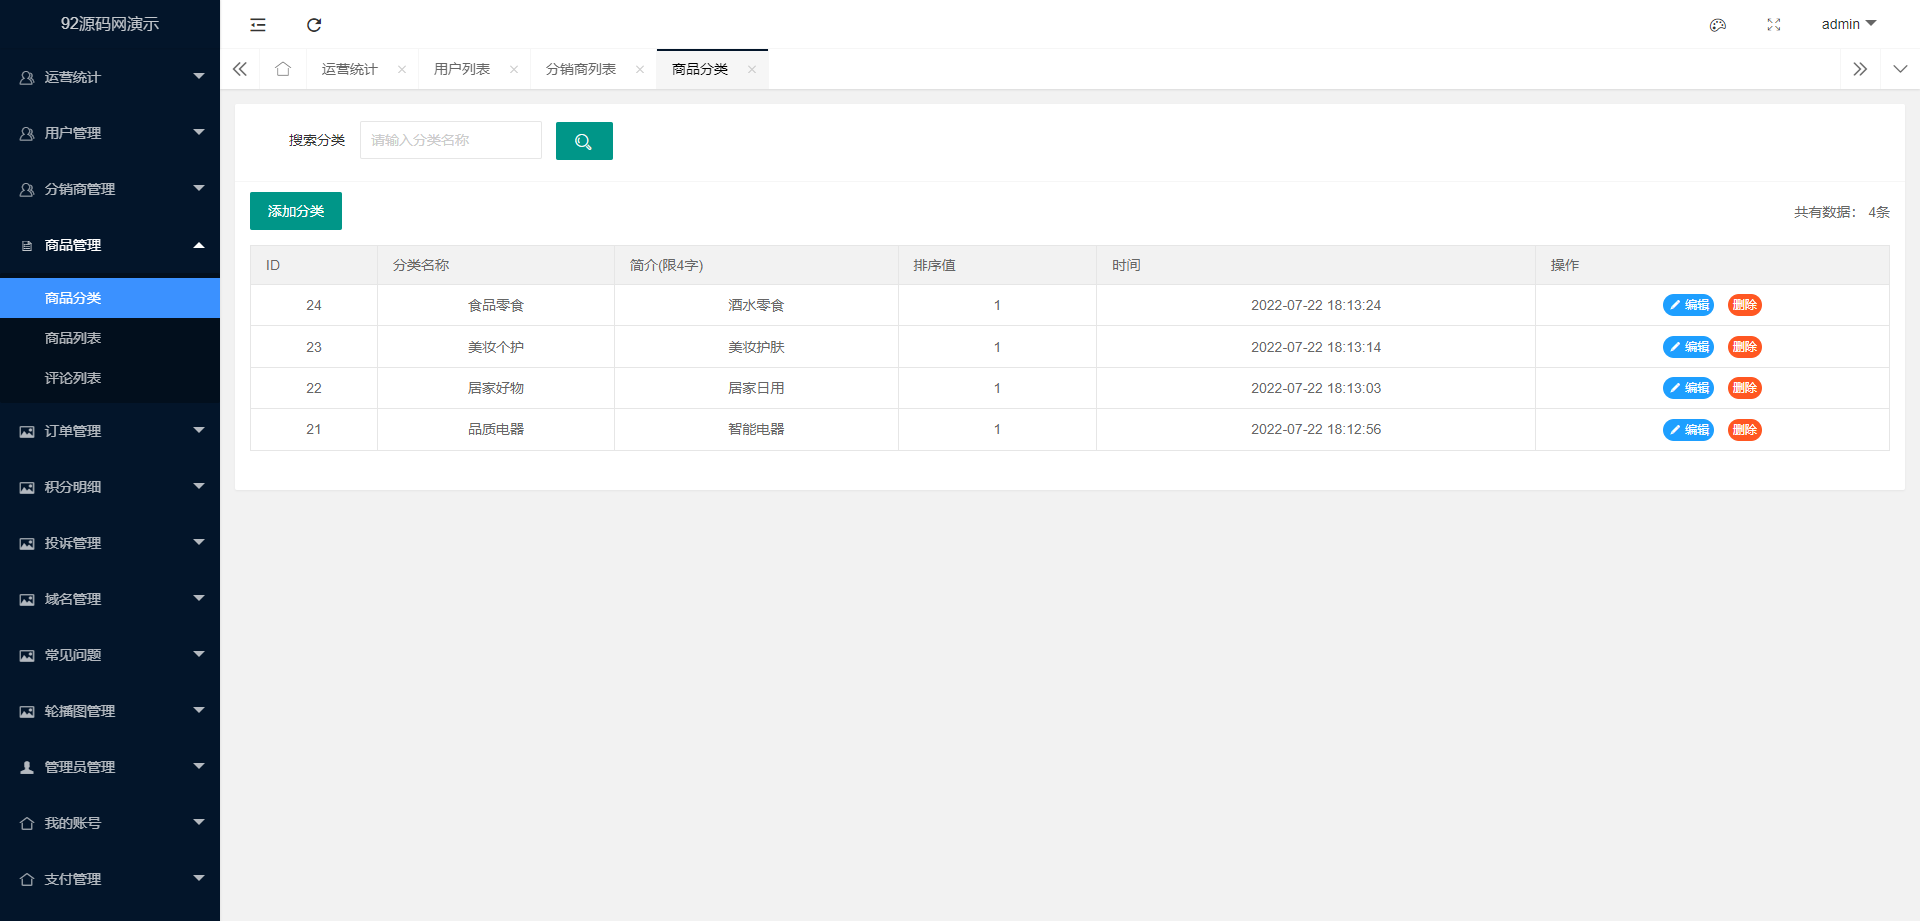Screen dimensions: 1920x921
Task: Expand the 订单管理 sidebar menu
Action: 110,431
